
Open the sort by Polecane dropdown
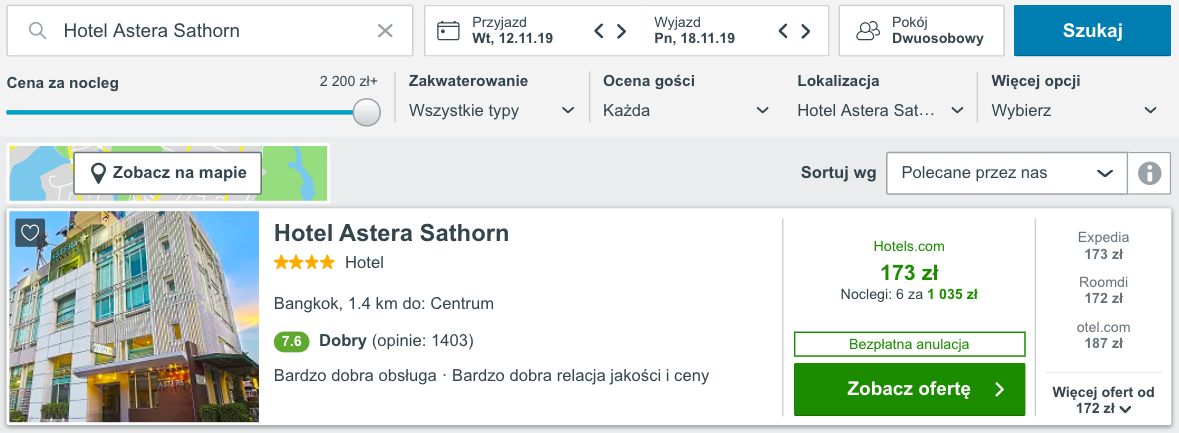pos(1006,173)
